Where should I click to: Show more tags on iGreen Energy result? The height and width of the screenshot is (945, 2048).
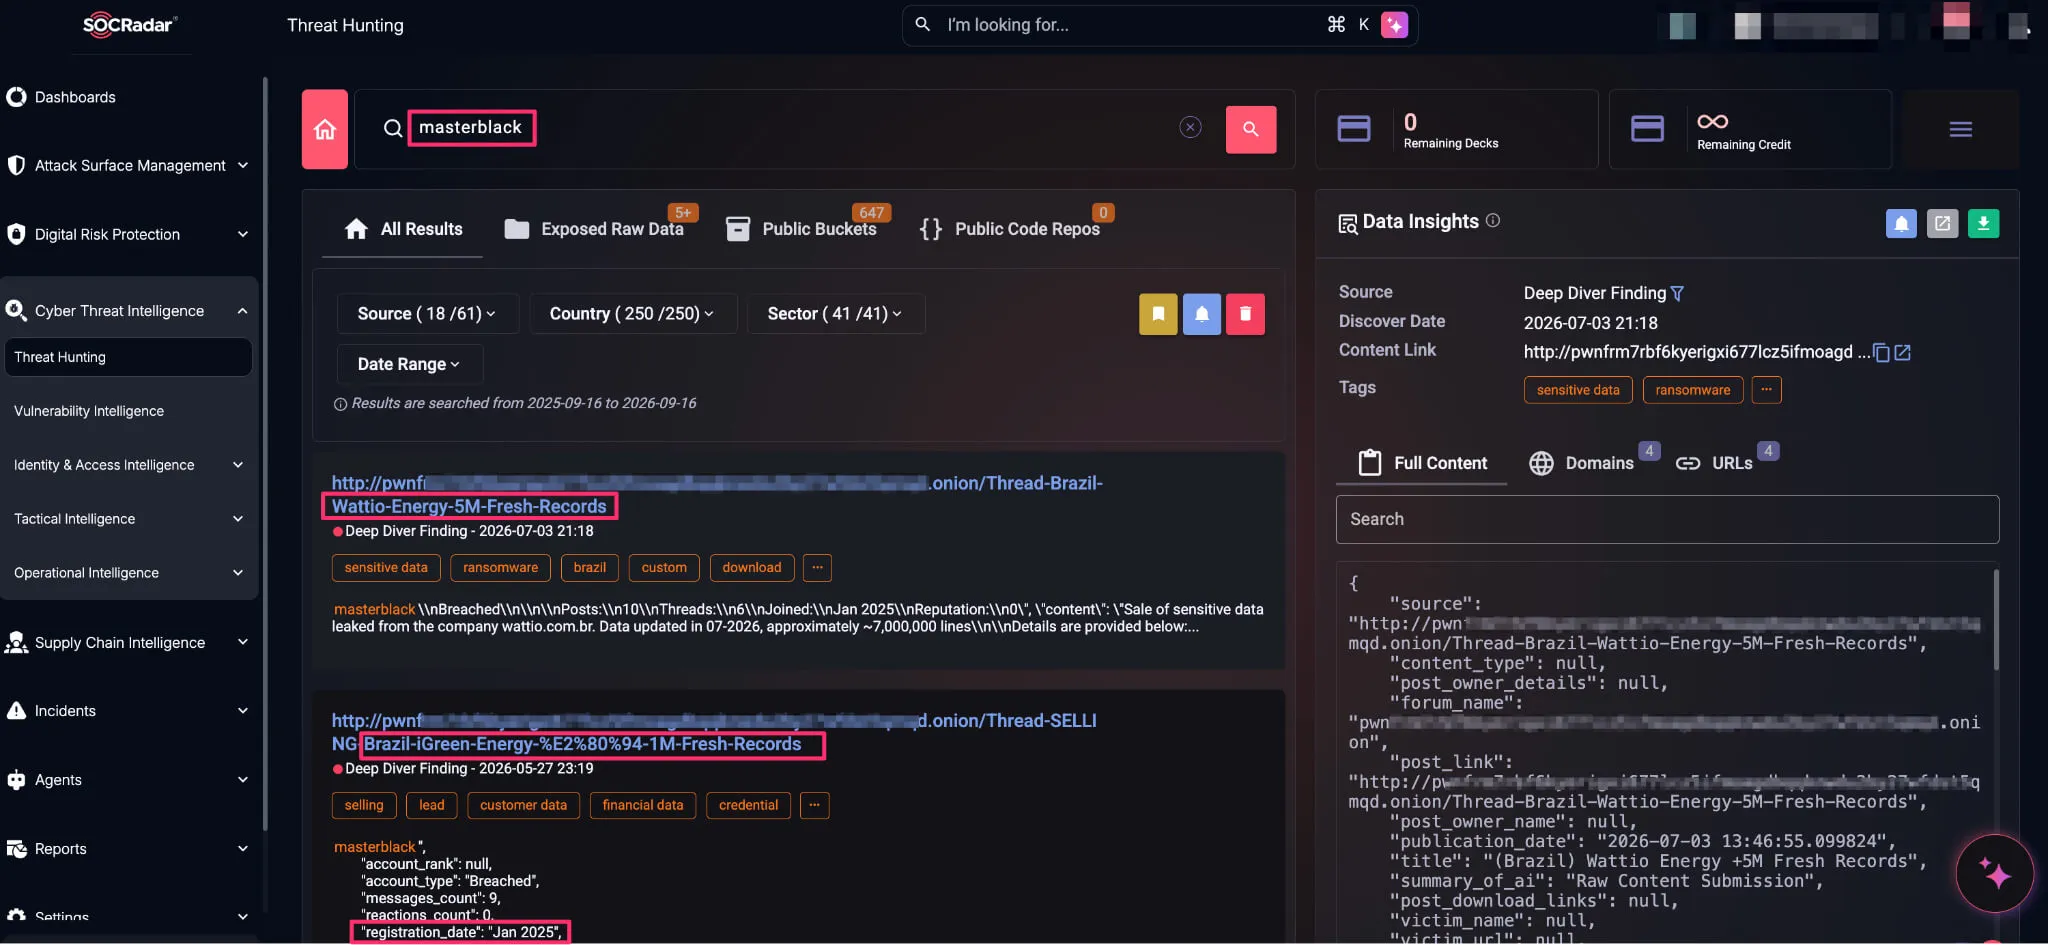pos(815,806)
